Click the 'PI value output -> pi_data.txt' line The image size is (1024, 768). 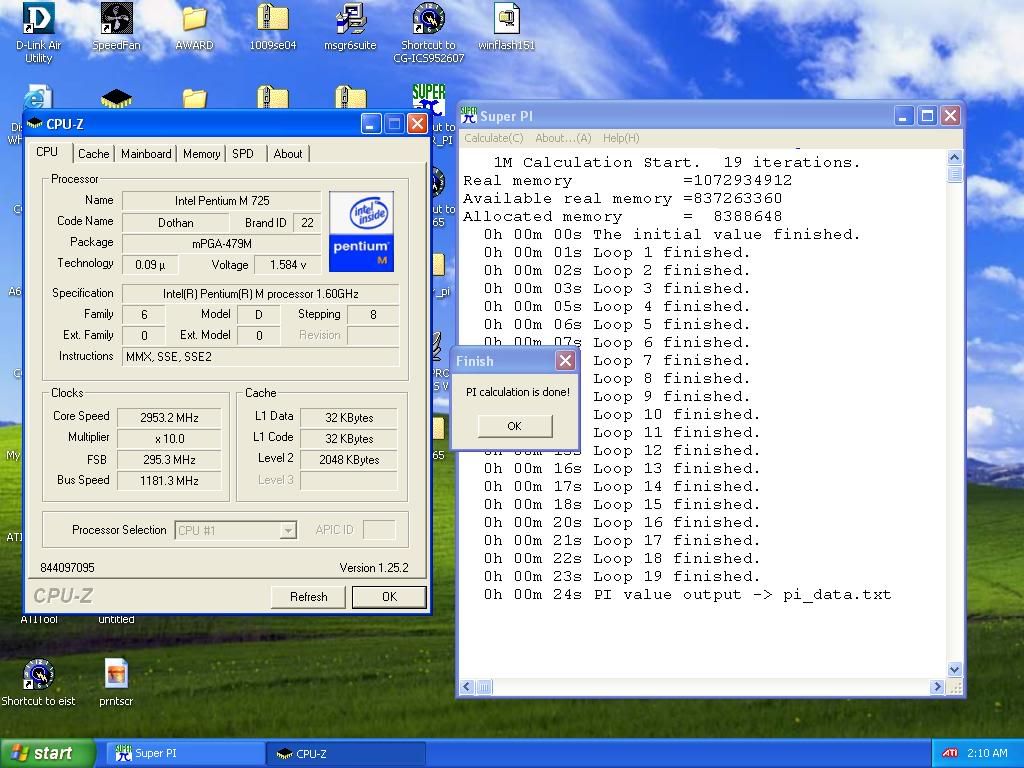pos(687,595)
